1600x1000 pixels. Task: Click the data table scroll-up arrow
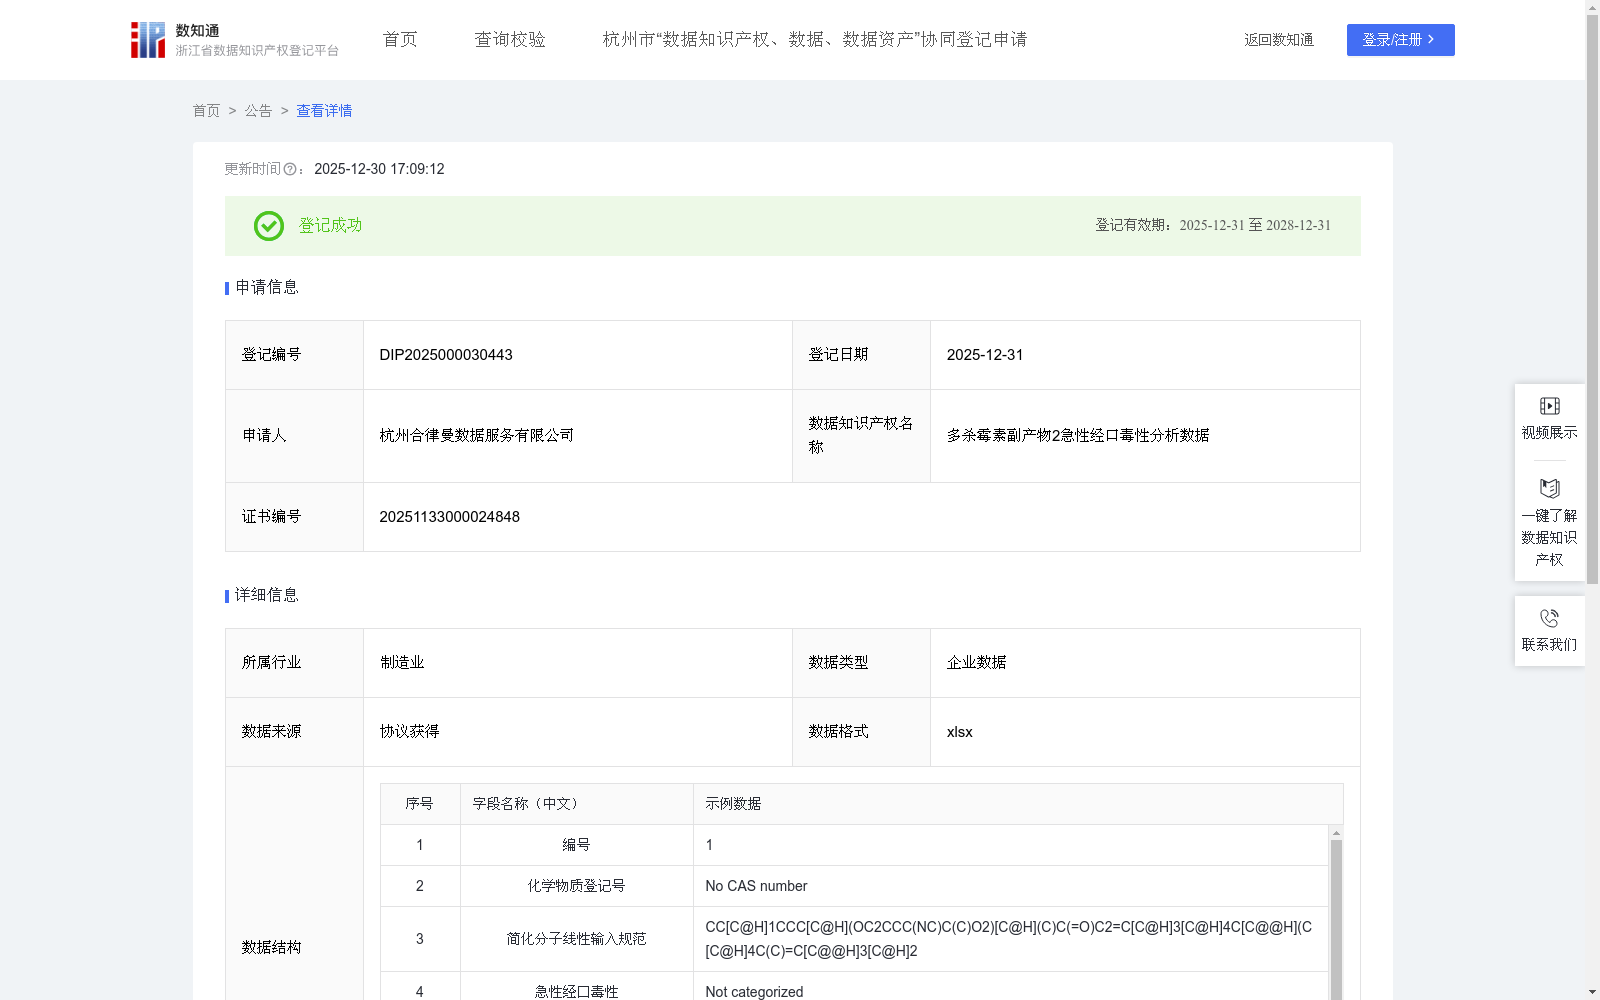point(1336,832)
